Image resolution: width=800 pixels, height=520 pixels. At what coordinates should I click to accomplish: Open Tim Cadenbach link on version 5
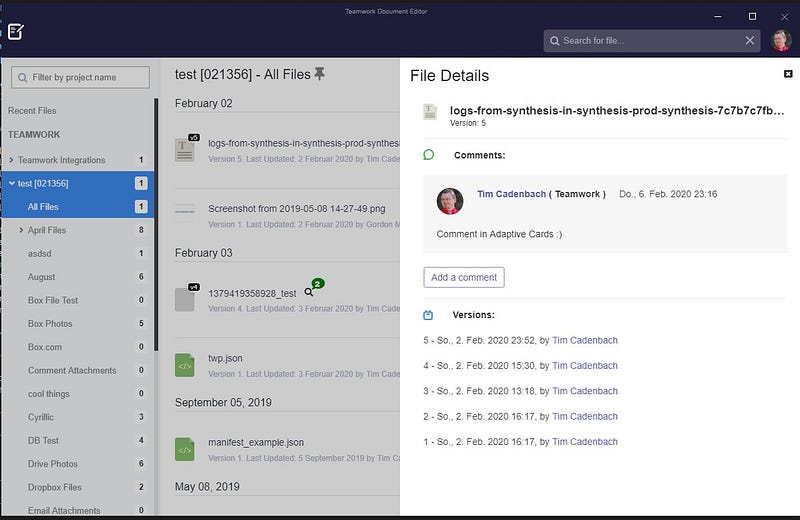[585, 340]
